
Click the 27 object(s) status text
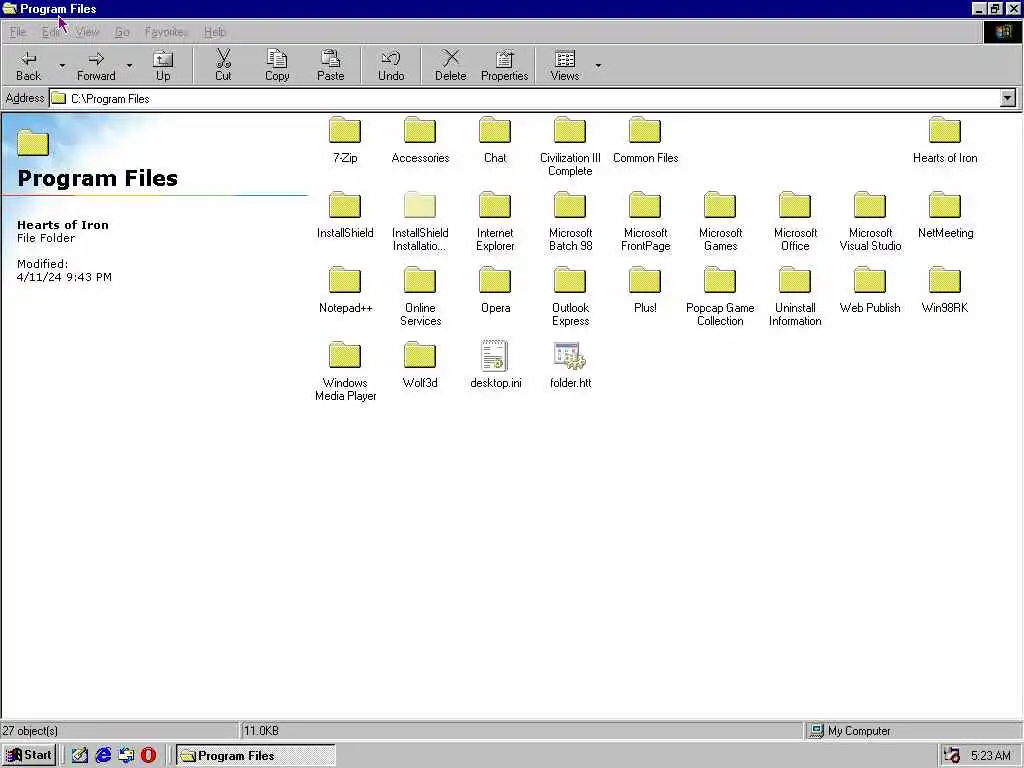coord(30,731)
